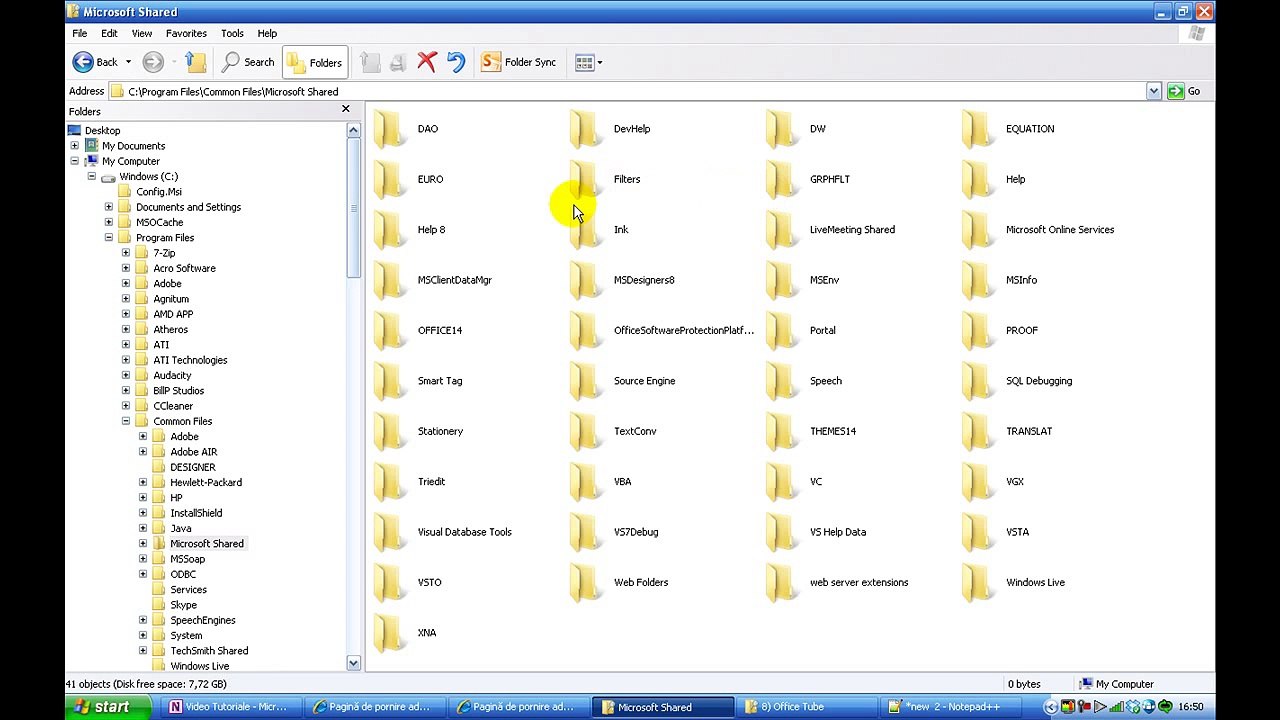The height and width of the screenshot is (720, 1280).
Task: Collapse the Common Files tree node
Action: pyautogui.click(x=125, y=421)
